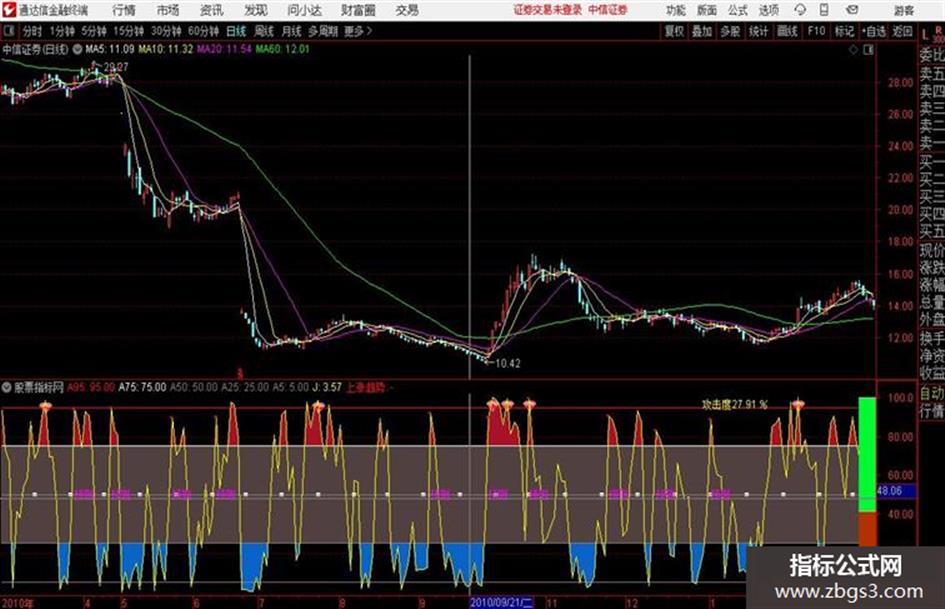The width and height of the screenshot is (945, 609).
Task: Click the 行情 button in sidebar
Action: click(x=932, y=411)
